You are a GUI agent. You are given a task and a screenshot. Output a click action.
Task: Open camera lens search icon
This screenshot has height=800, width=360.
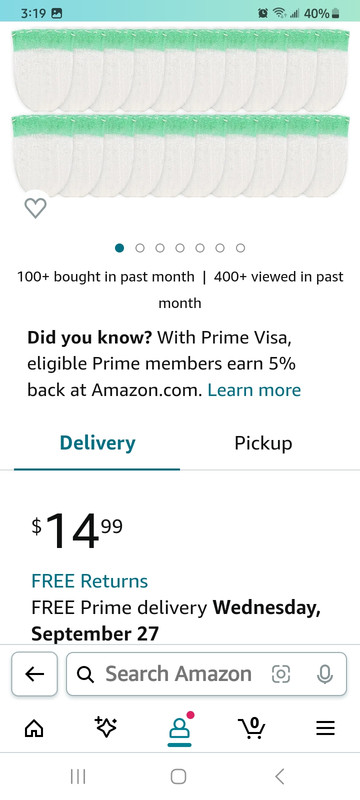coord(281,674)
